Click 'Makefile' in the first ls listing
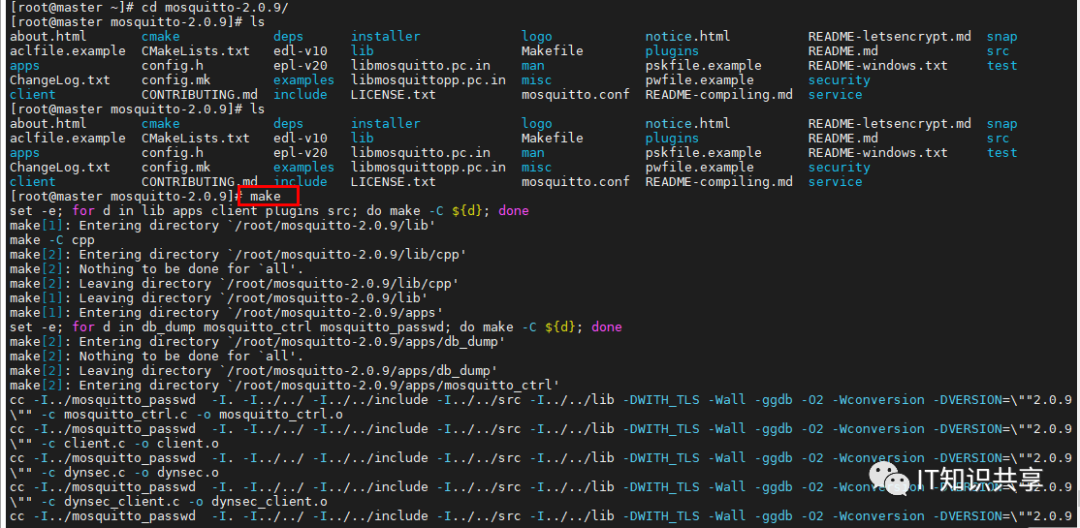 tap(552, 51)
